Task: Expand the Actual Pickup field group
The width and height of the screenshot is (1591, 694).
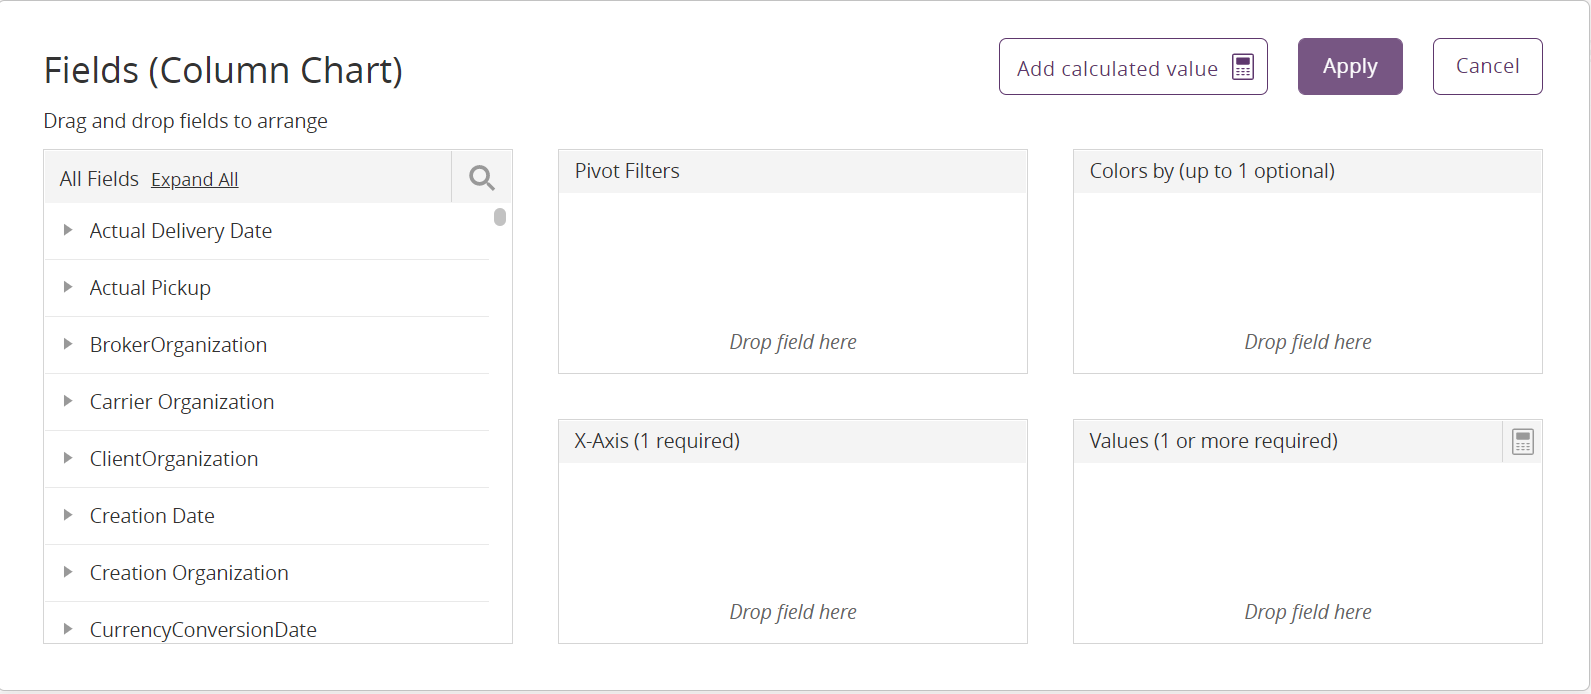Action: (68, 287)
